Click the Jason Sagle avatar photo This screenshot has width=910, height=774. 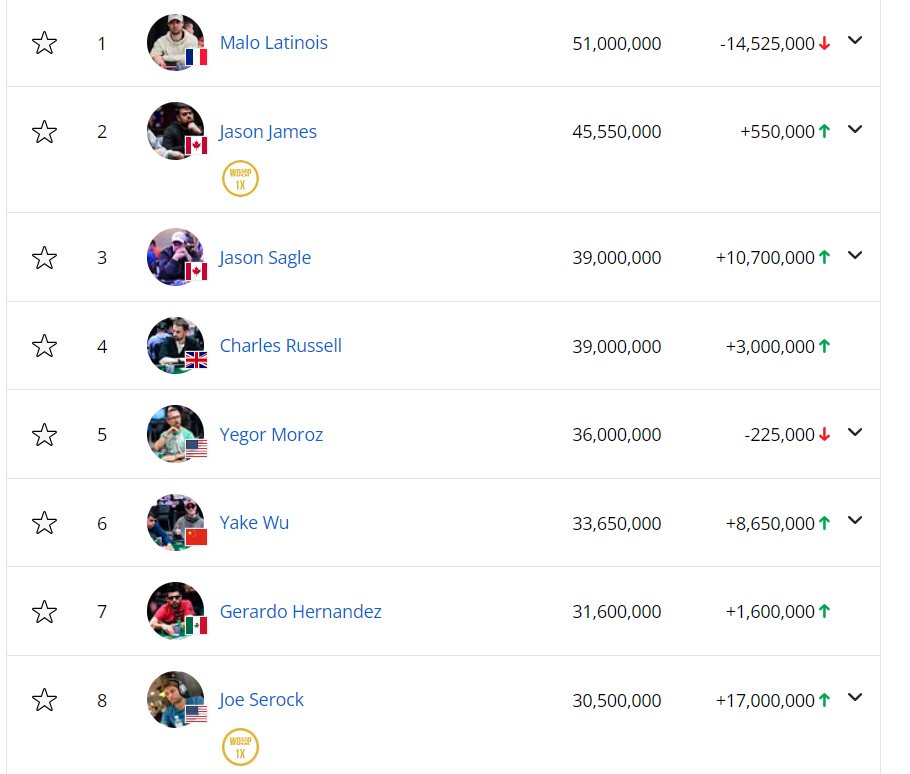172,254
